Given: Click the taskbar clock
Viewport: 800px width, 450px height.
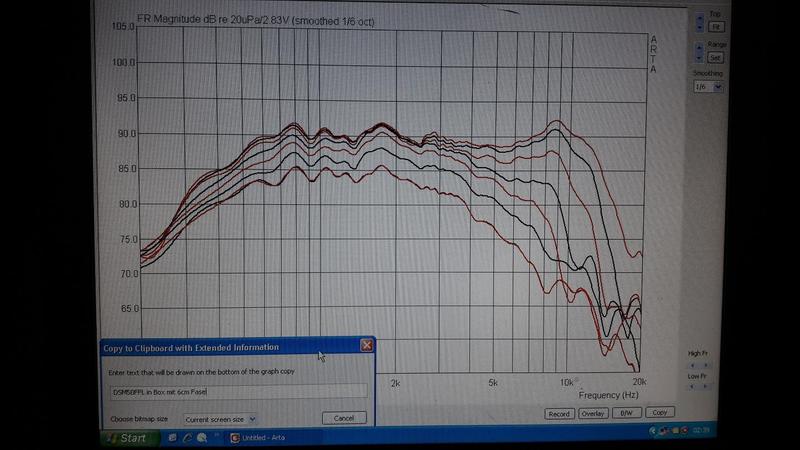Looking at the screenshot, I should (x=701, y=430).
